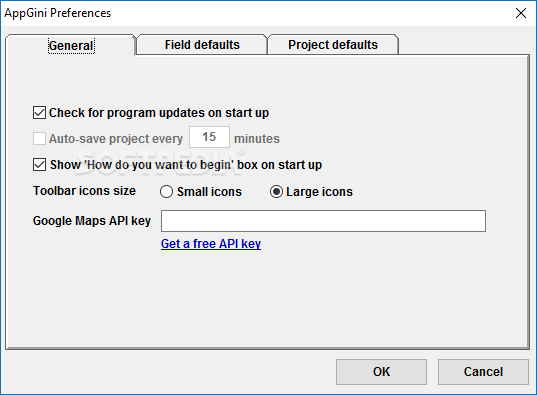Tick the Auto-save project check box
Screen dimensions: 537x395
pos(39,139)
